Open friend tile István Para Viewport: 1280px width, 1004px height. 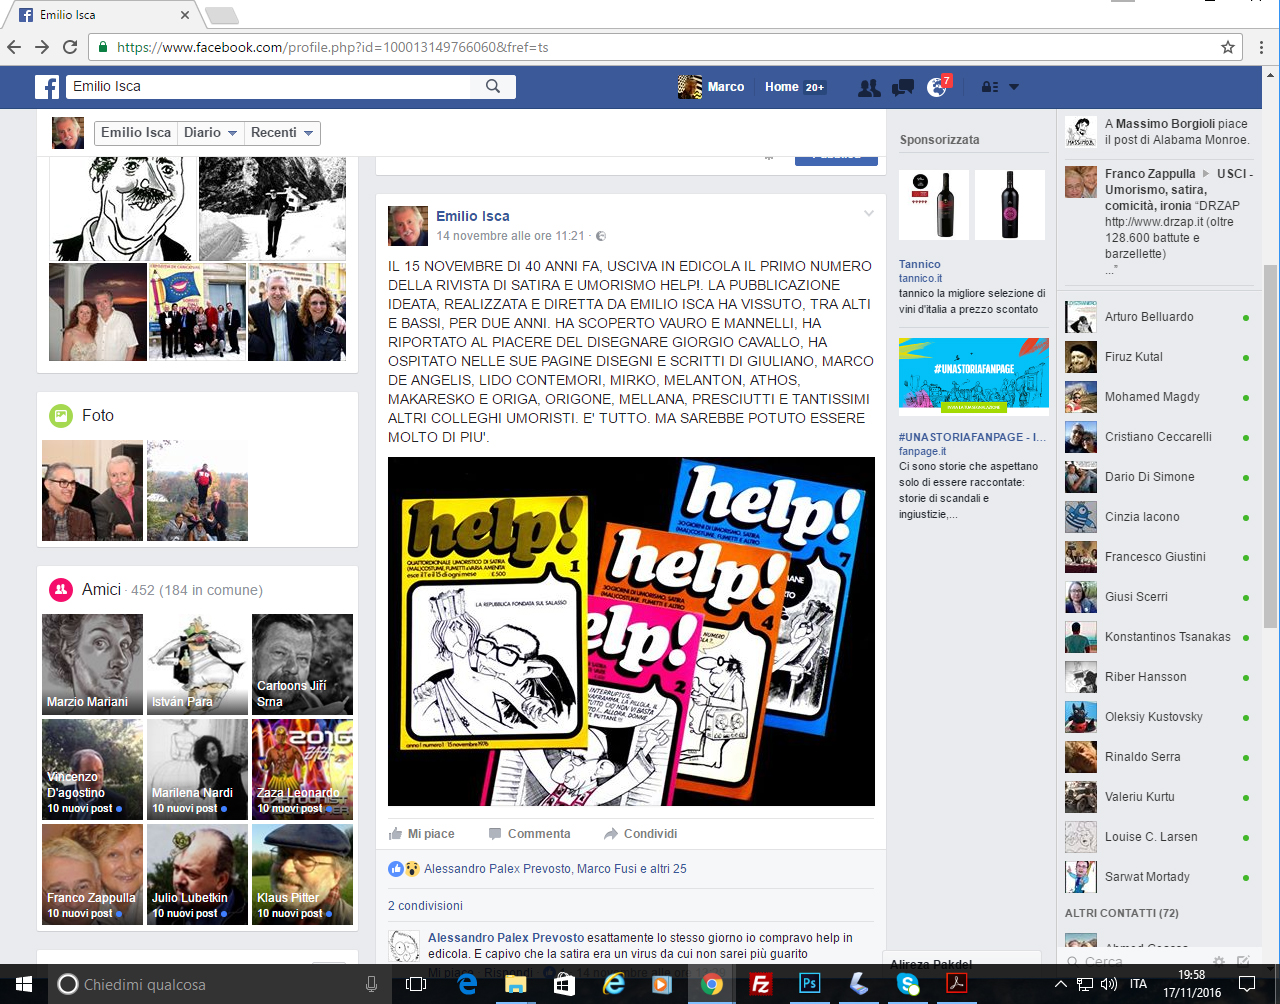point(197,665)
